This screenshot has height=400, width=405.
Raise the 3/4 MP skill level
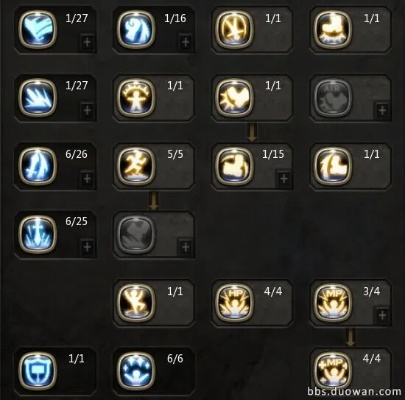[382, 315]
